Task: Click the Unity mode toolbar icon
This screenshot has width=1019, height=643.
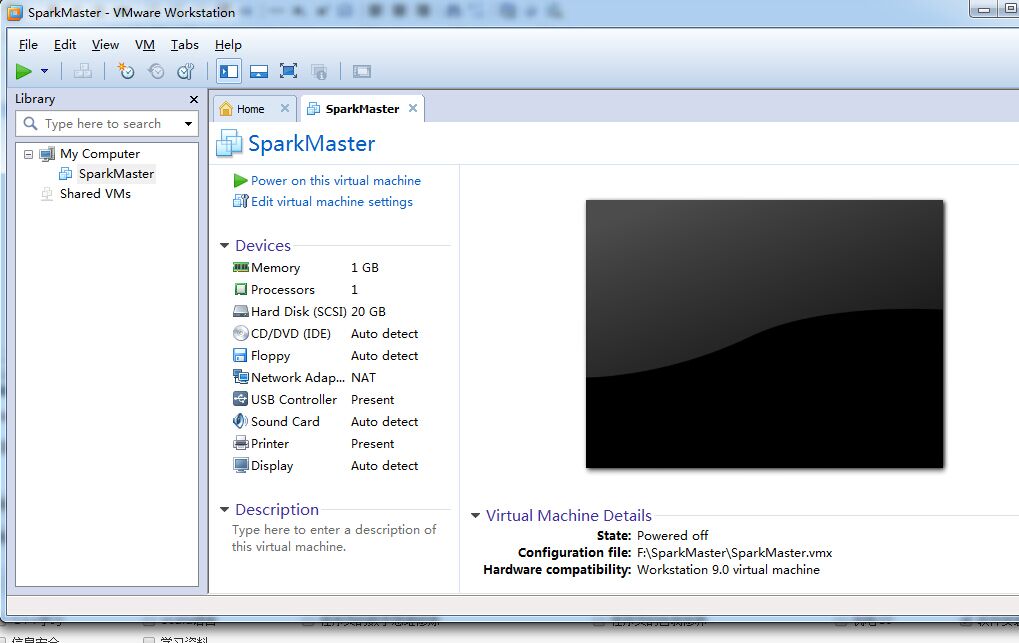Action: pyautogui.click(x=319, y=72)
